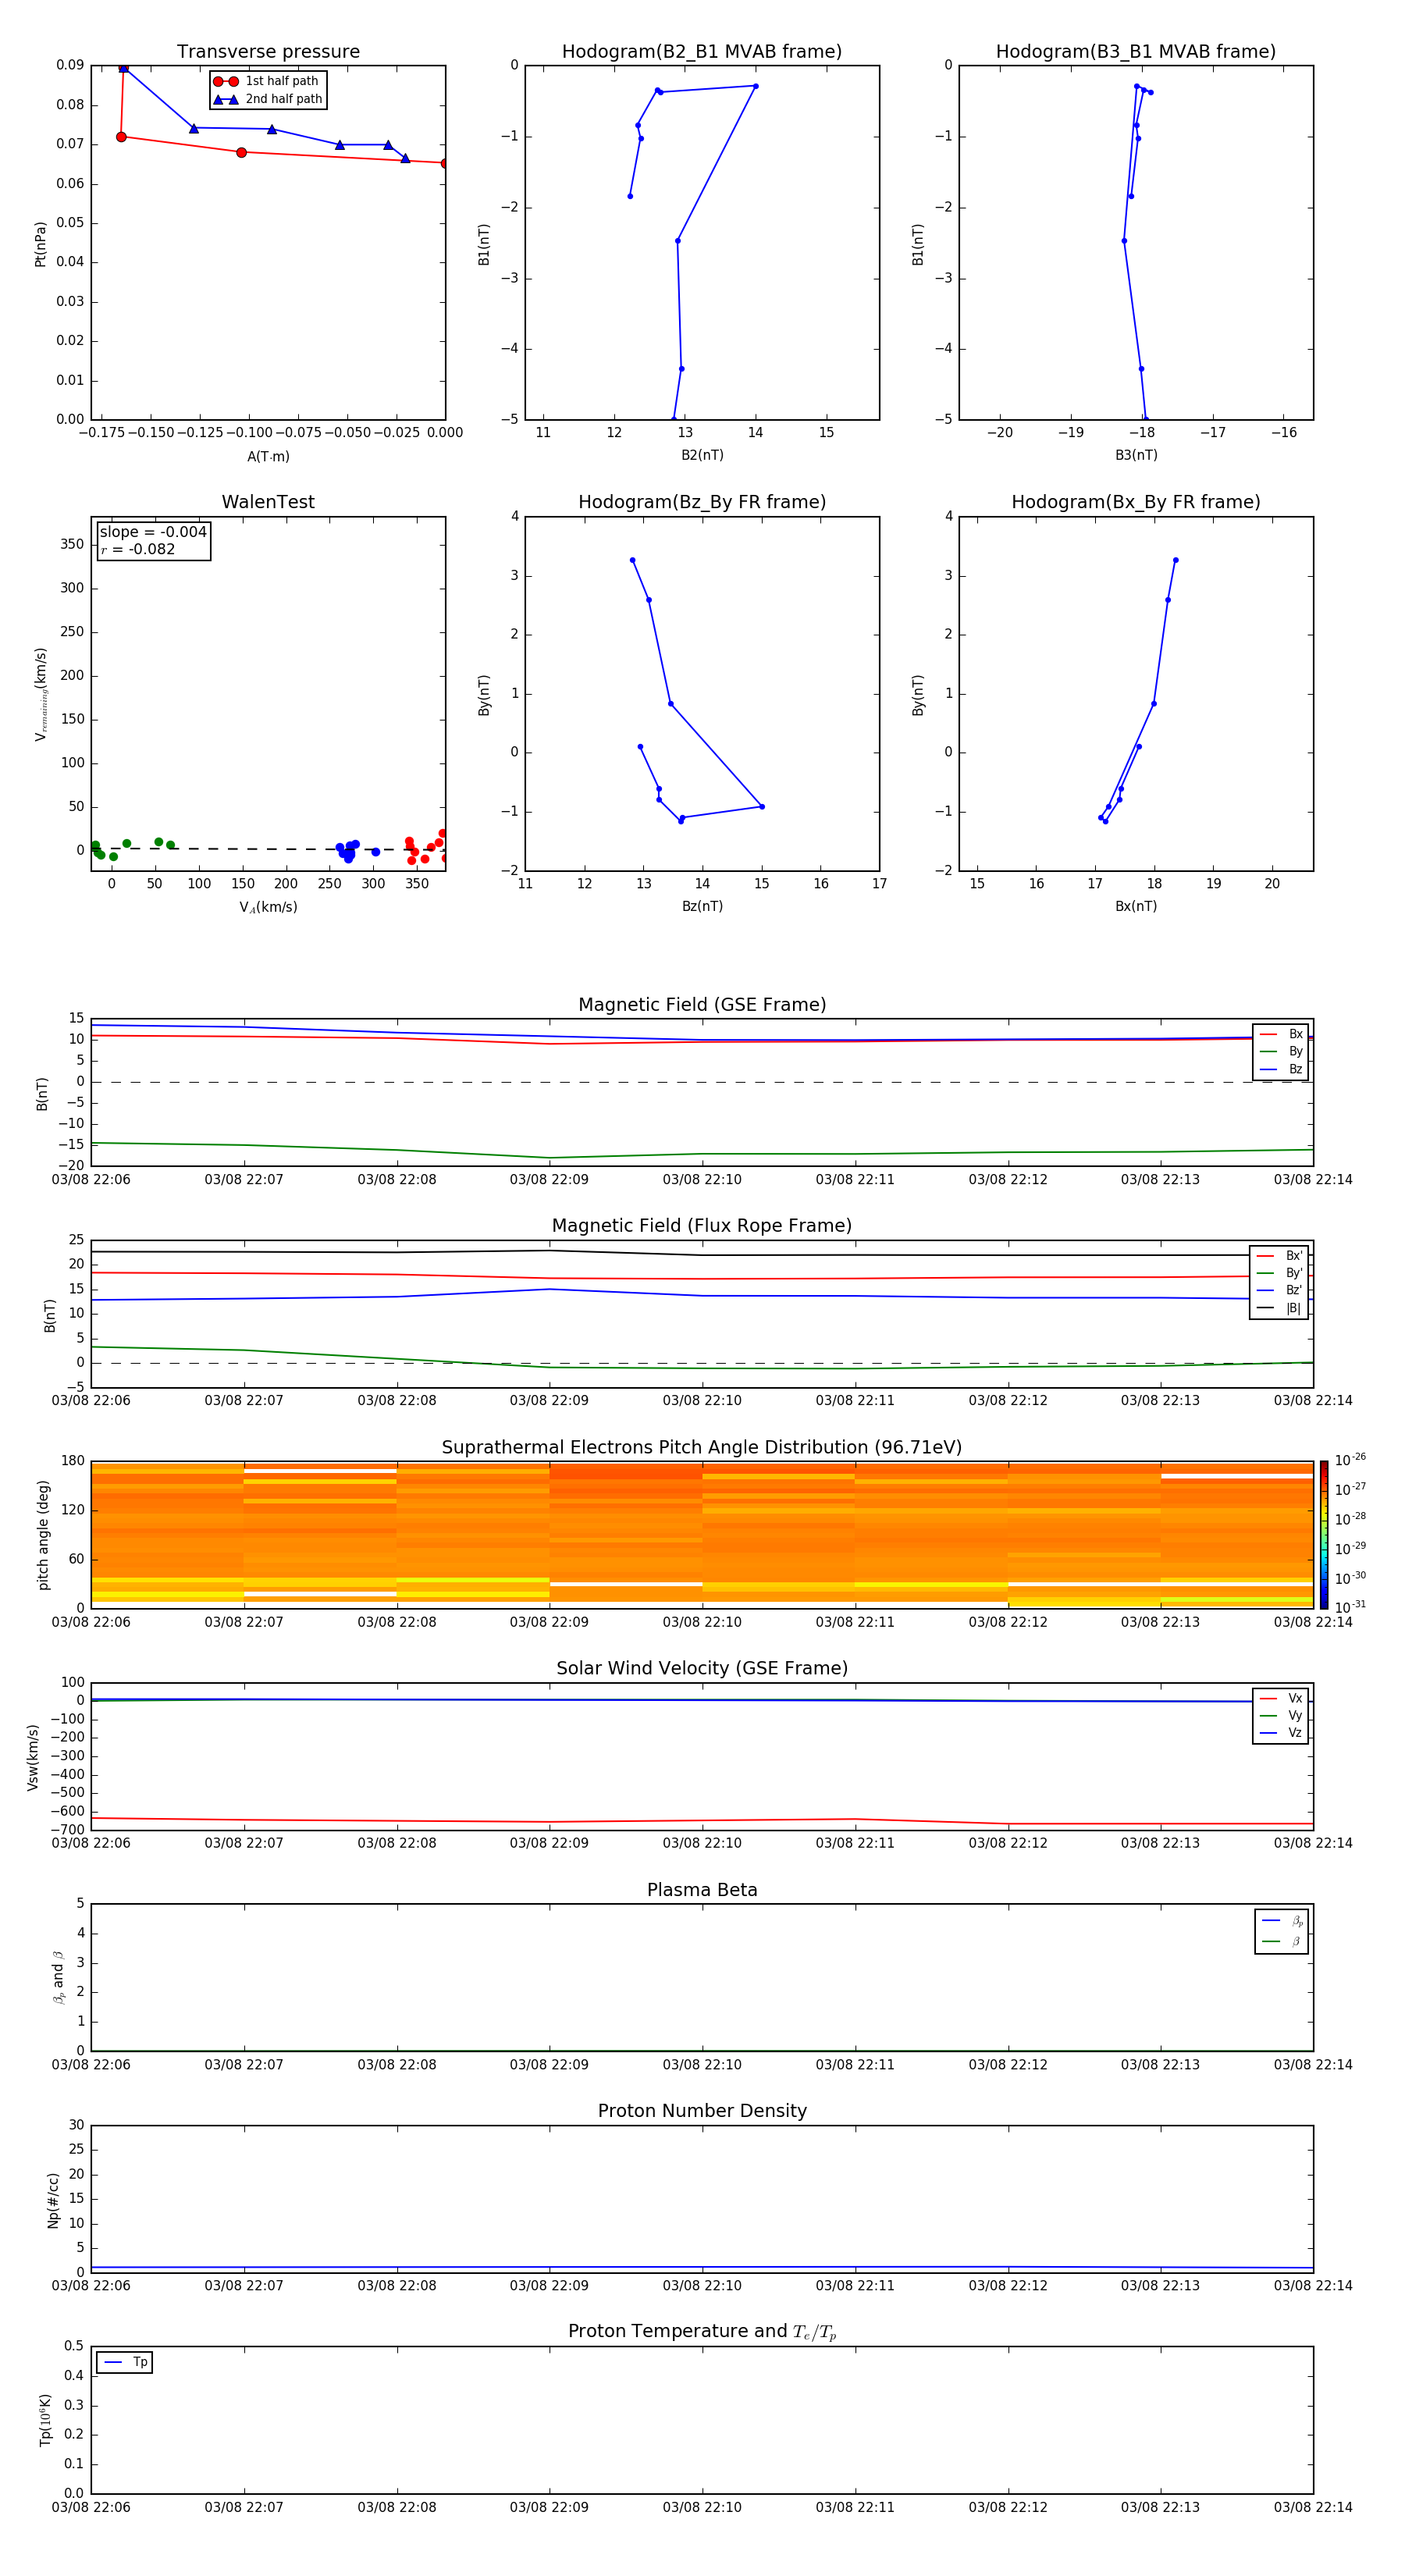Click the red Bx legend line in GSE magnetic field plot
The height and width of the screenshot is (2576, 1405).
(1268, 1034)
